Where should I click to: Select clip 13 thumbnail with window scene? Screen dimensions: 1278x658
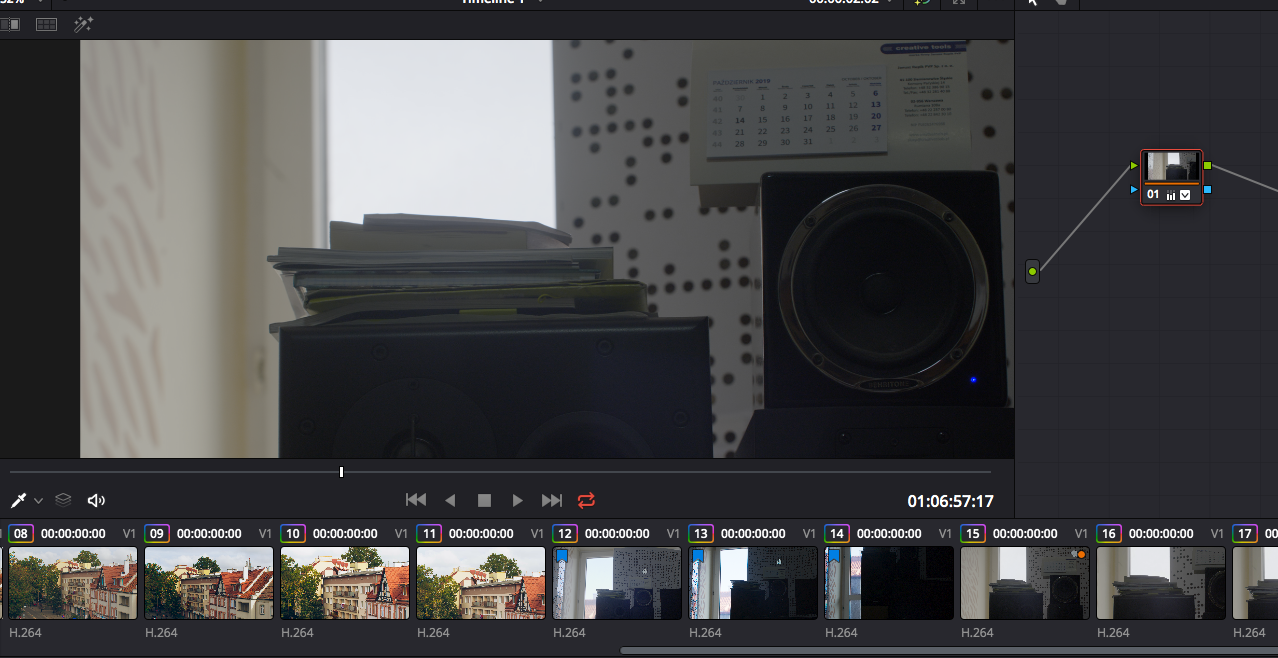(x=753, y=583)
